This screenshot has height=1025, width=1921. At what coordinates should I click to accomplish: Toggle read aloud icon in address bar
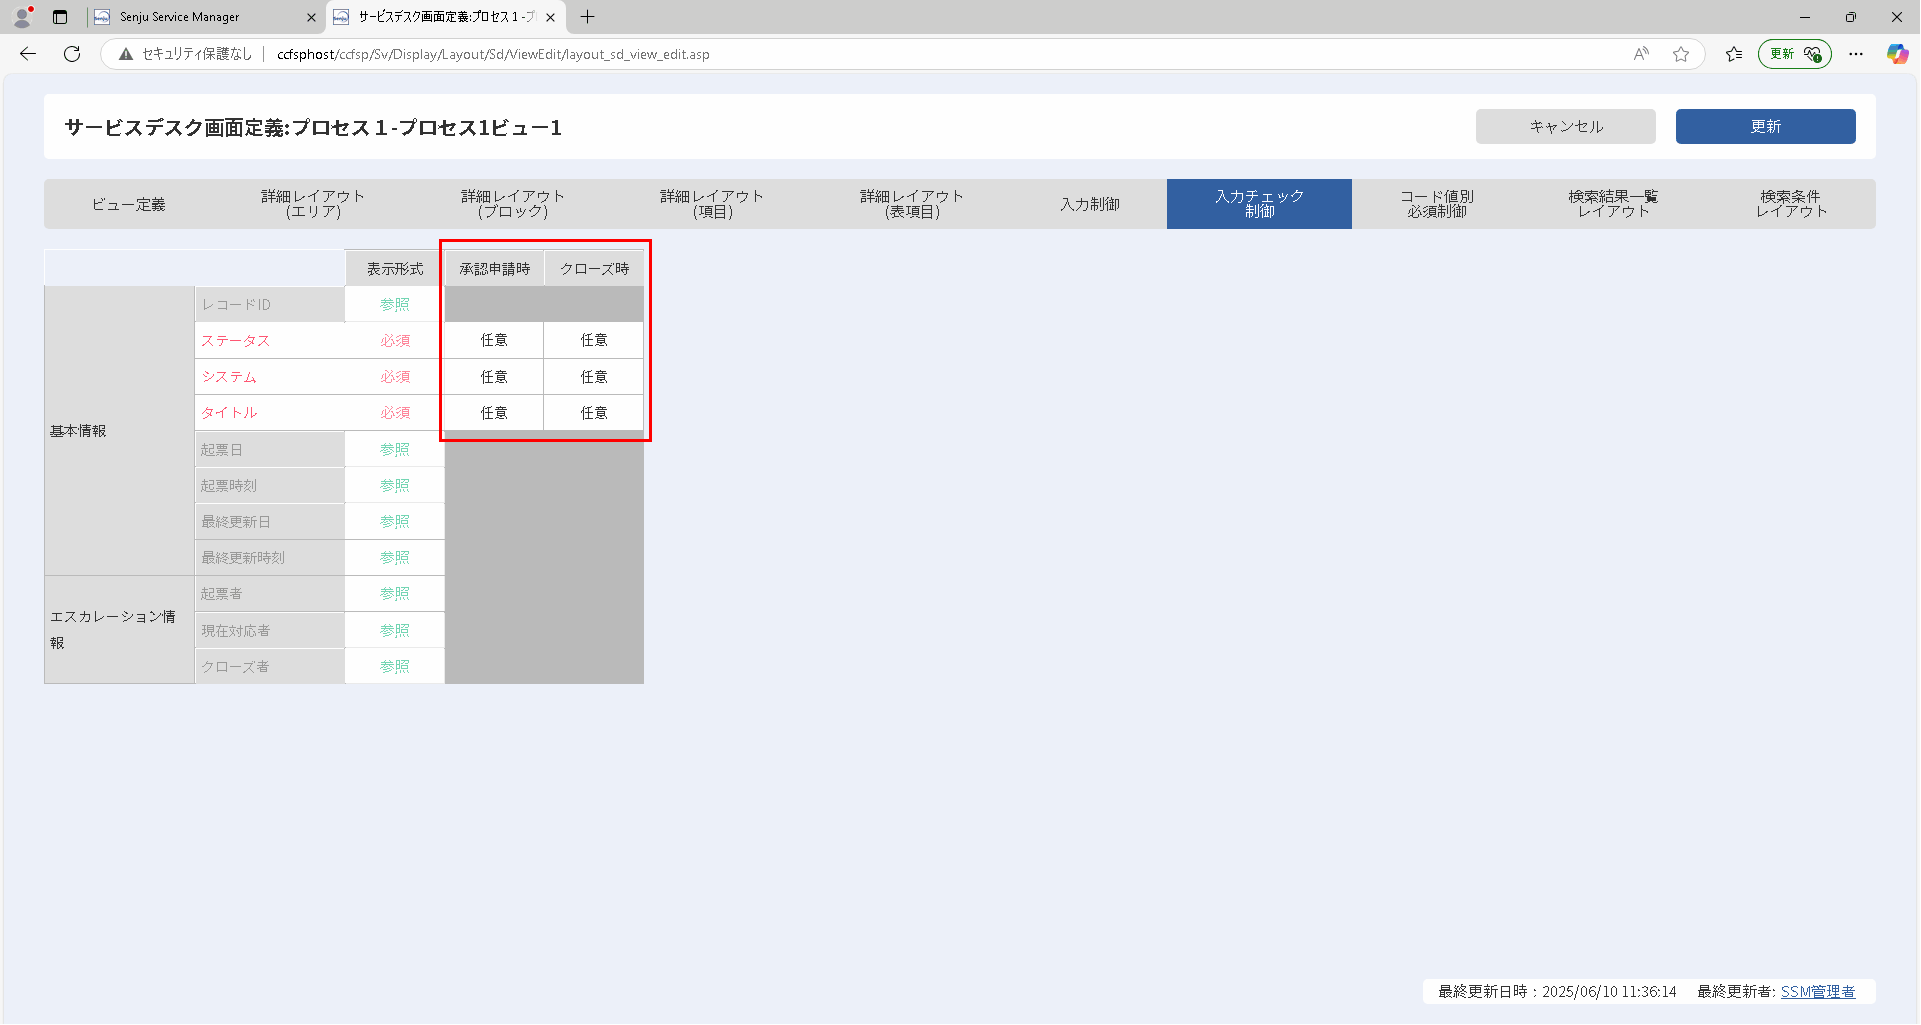[1641, 54]
